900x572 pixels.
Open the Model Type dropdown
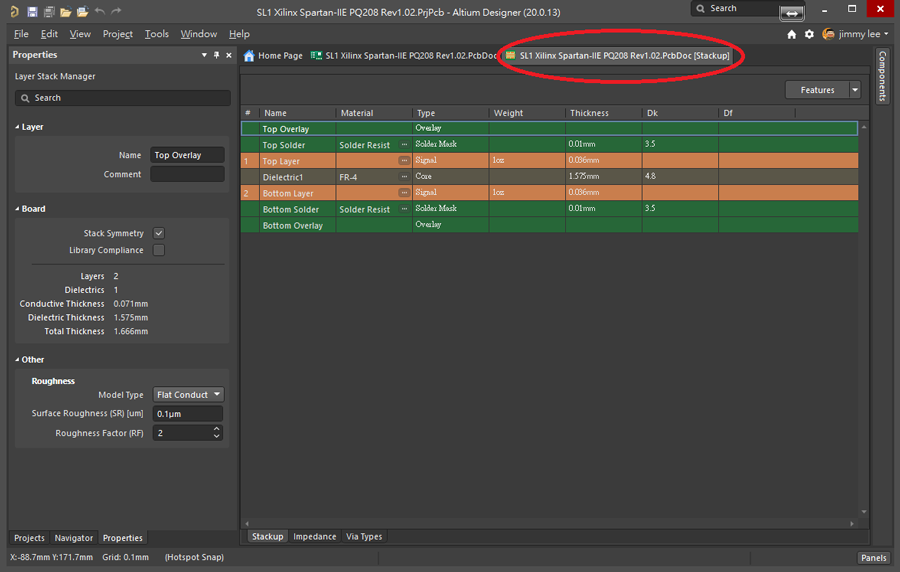[x=188, y=395]
